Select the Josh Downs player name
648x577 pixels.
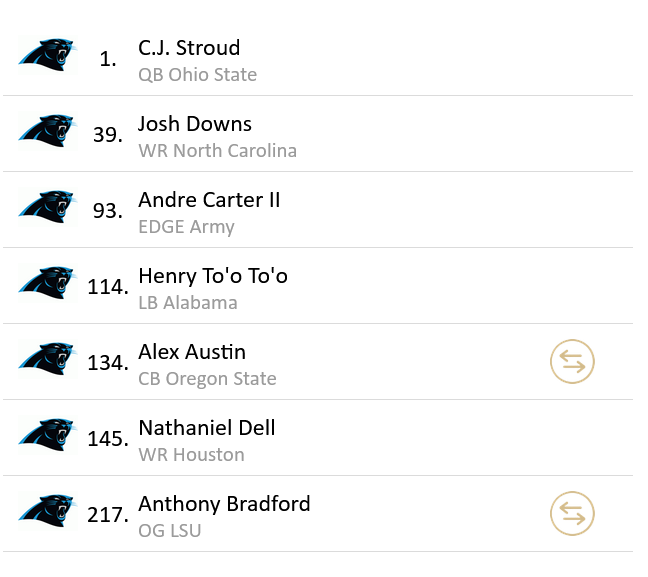(195, 124)
